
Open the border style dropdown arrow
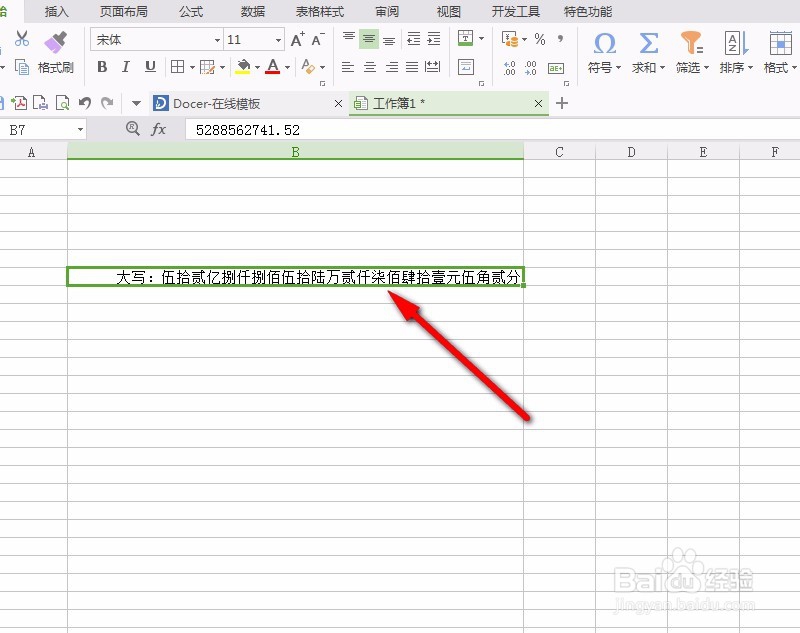point(193,67)
